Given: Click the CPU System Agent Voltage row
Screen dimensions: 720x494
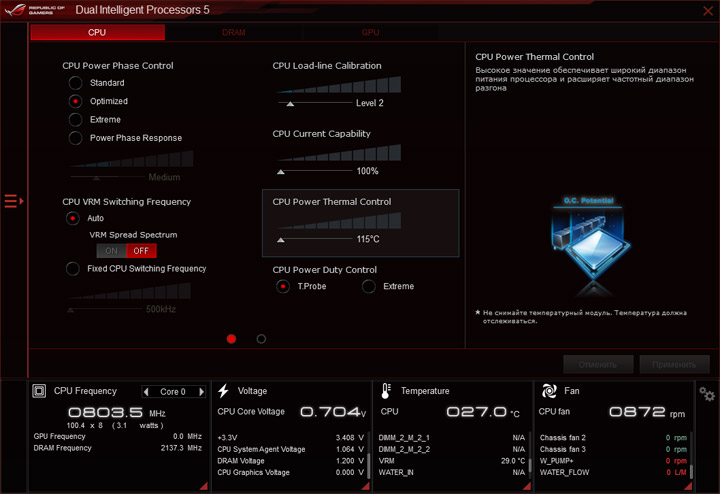Looking at the screenshot, I should (291, 449).
